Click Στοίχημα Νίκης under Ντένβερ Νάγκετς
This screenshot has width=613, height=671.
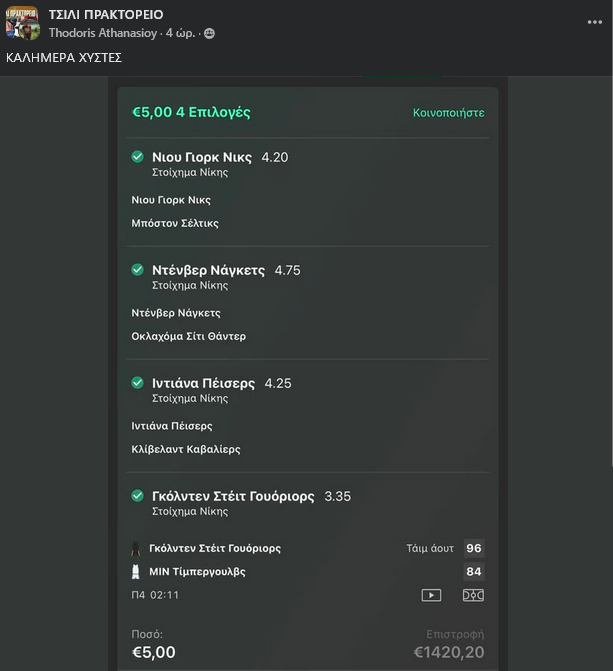click(190, 285)
